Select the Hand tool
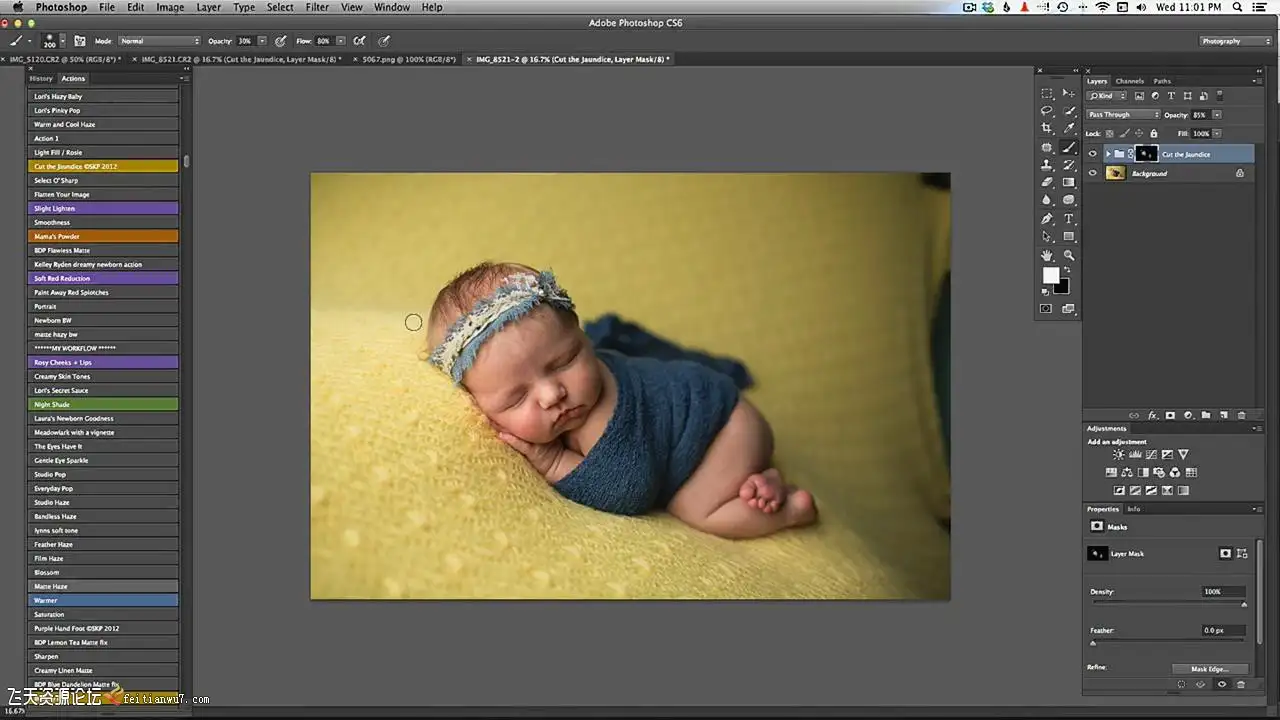 [1047, 255]
